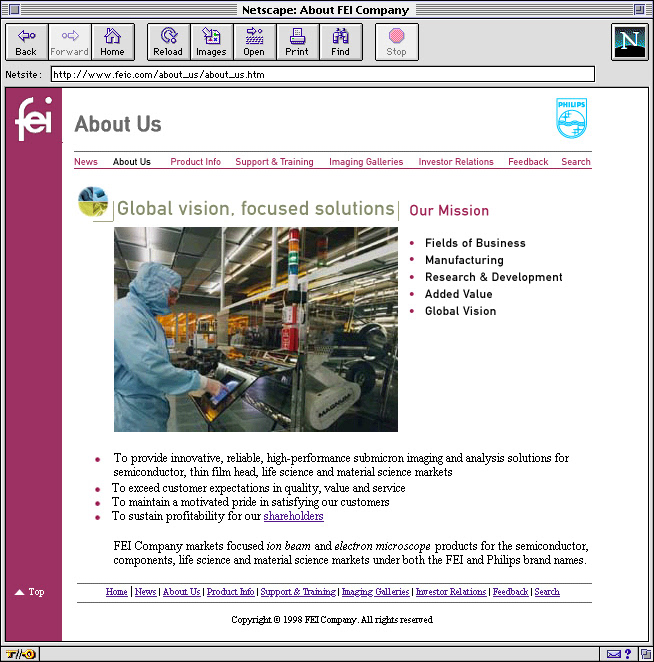Click the 'Global vision, focused solutions' headline
Image resolution: width=654 pixels, height=662 pixels.
pos(256,209)
